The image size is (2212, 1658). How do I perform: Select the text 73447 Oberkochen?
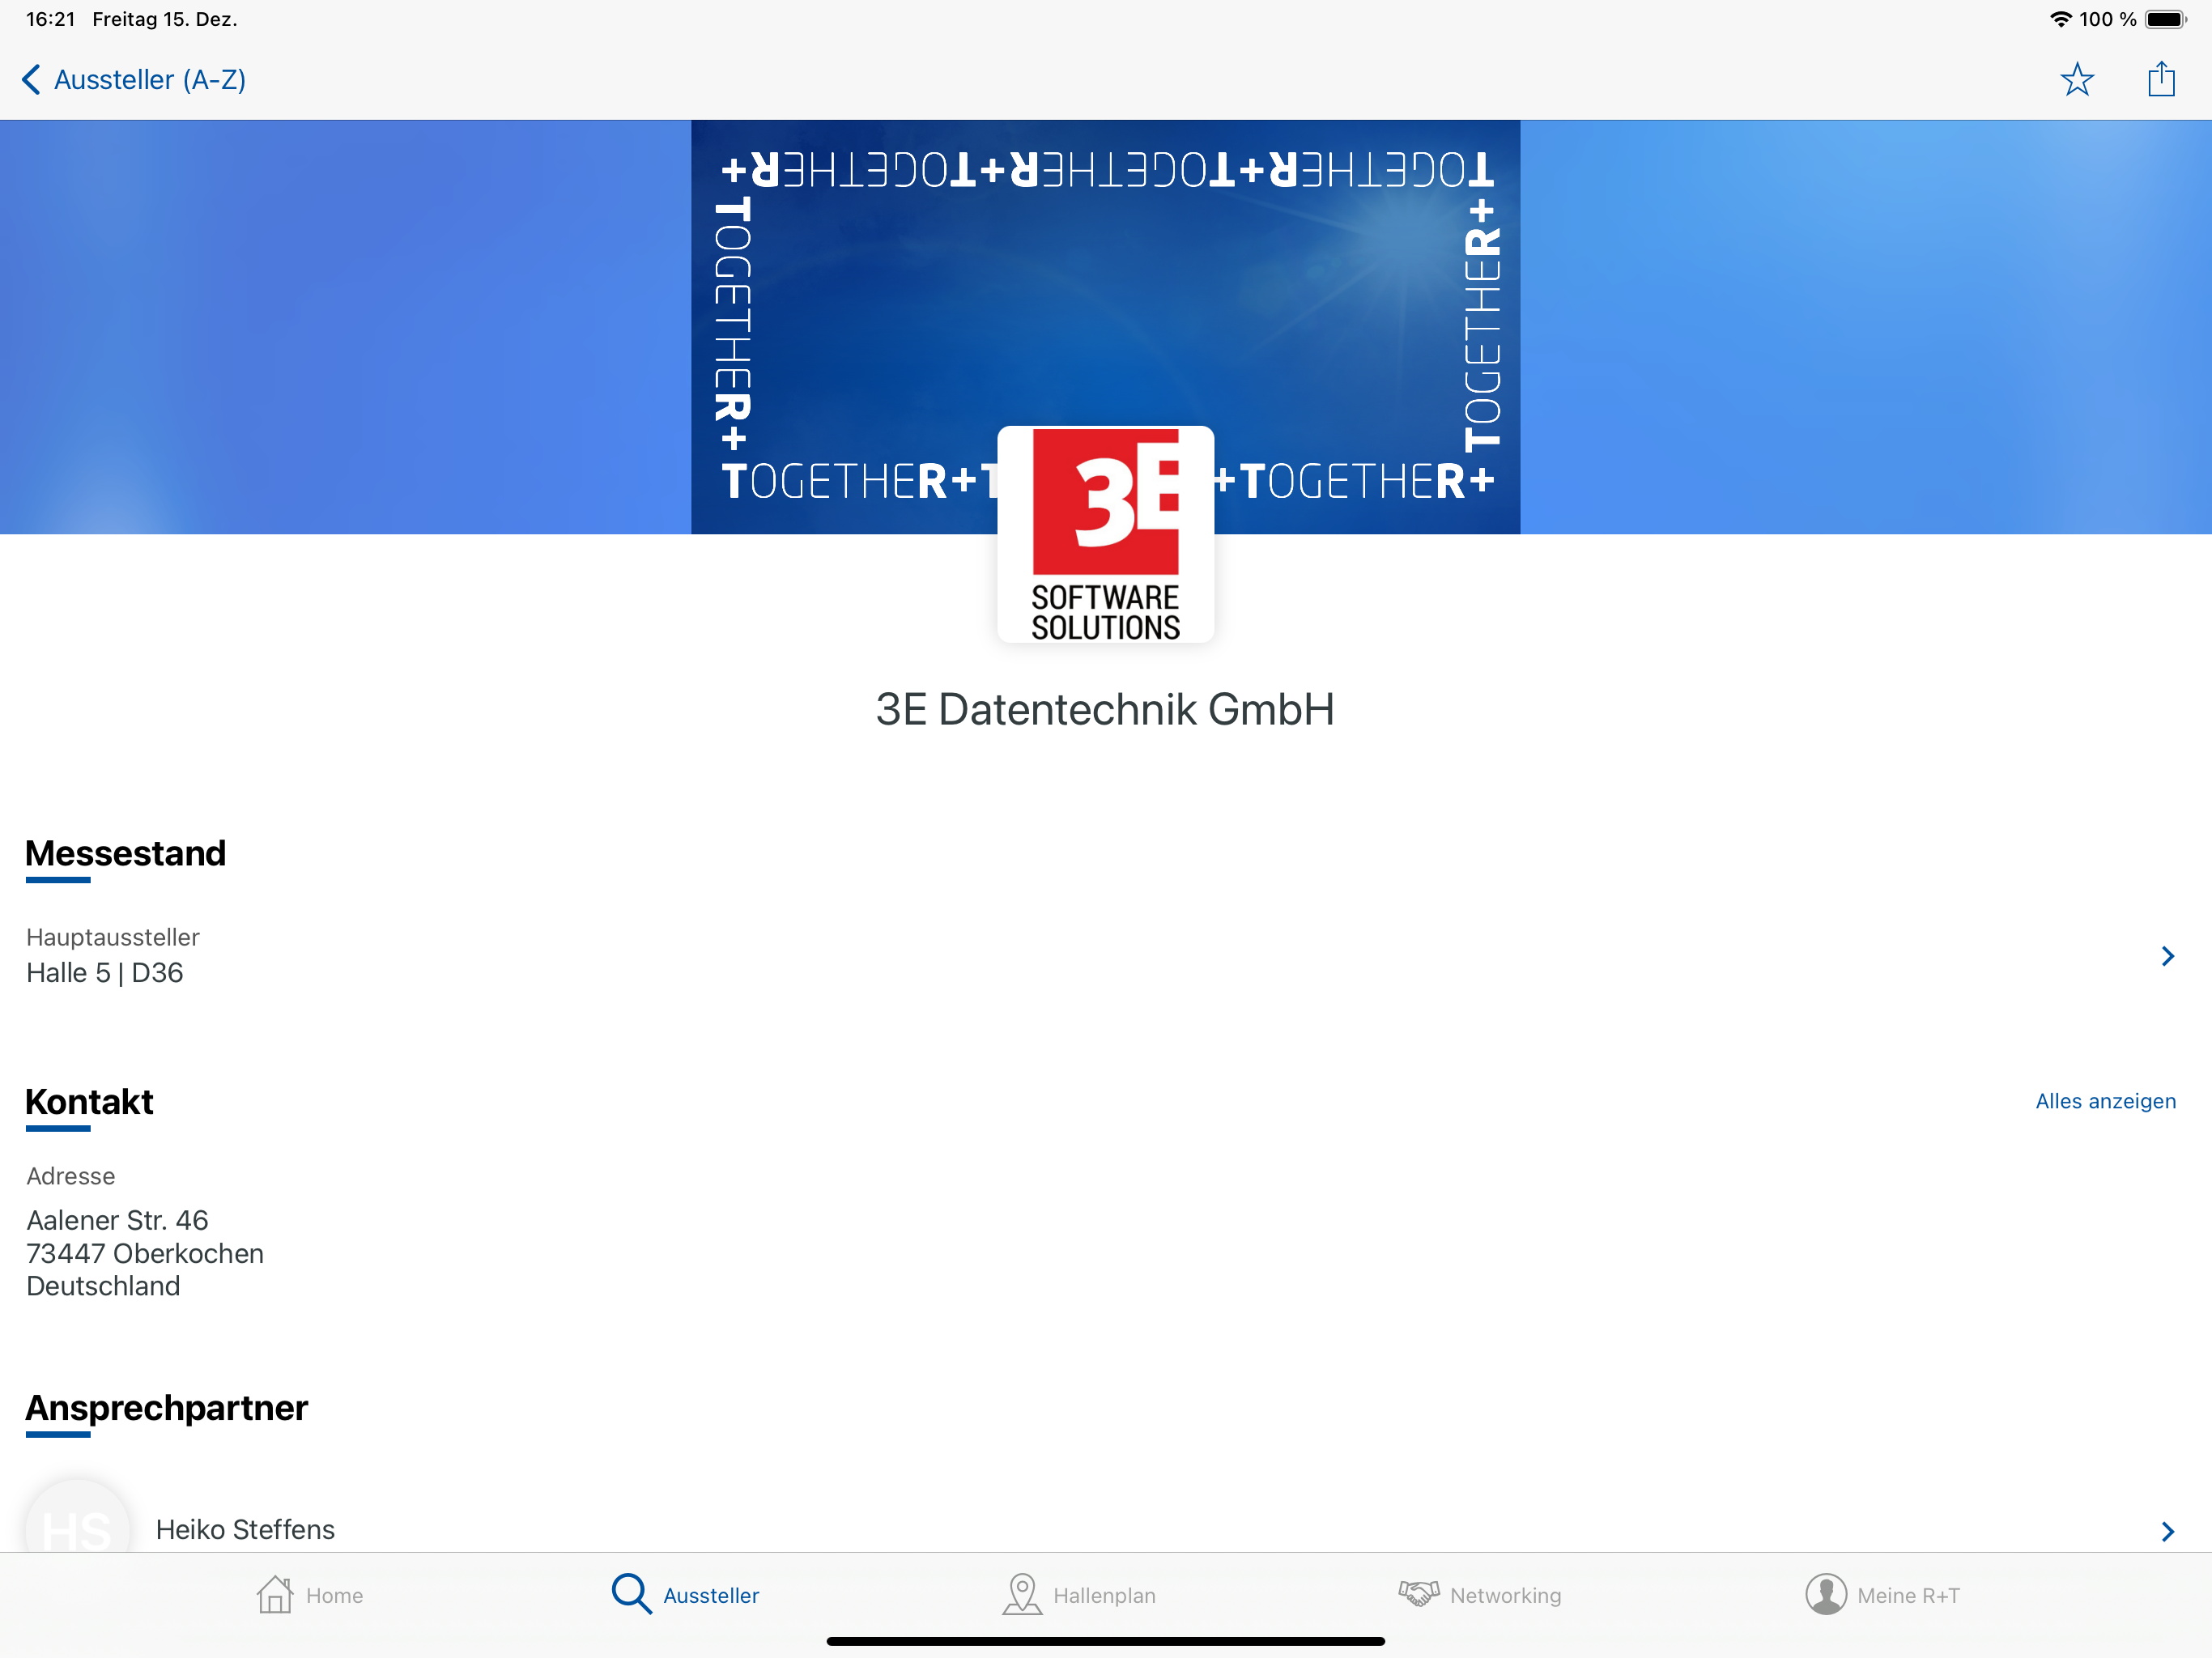145,1253
